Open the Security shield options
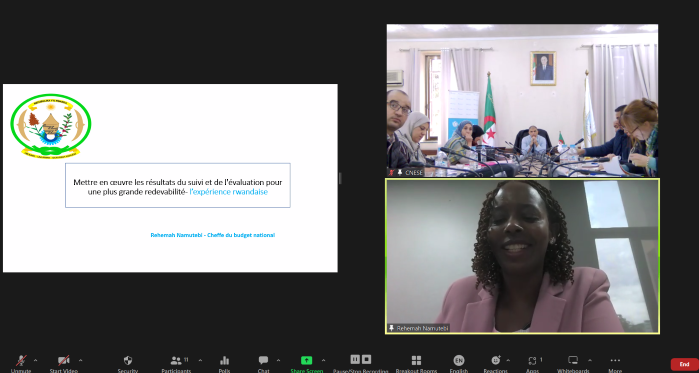This screenshot has width=699, height=373. click(128, 363)
